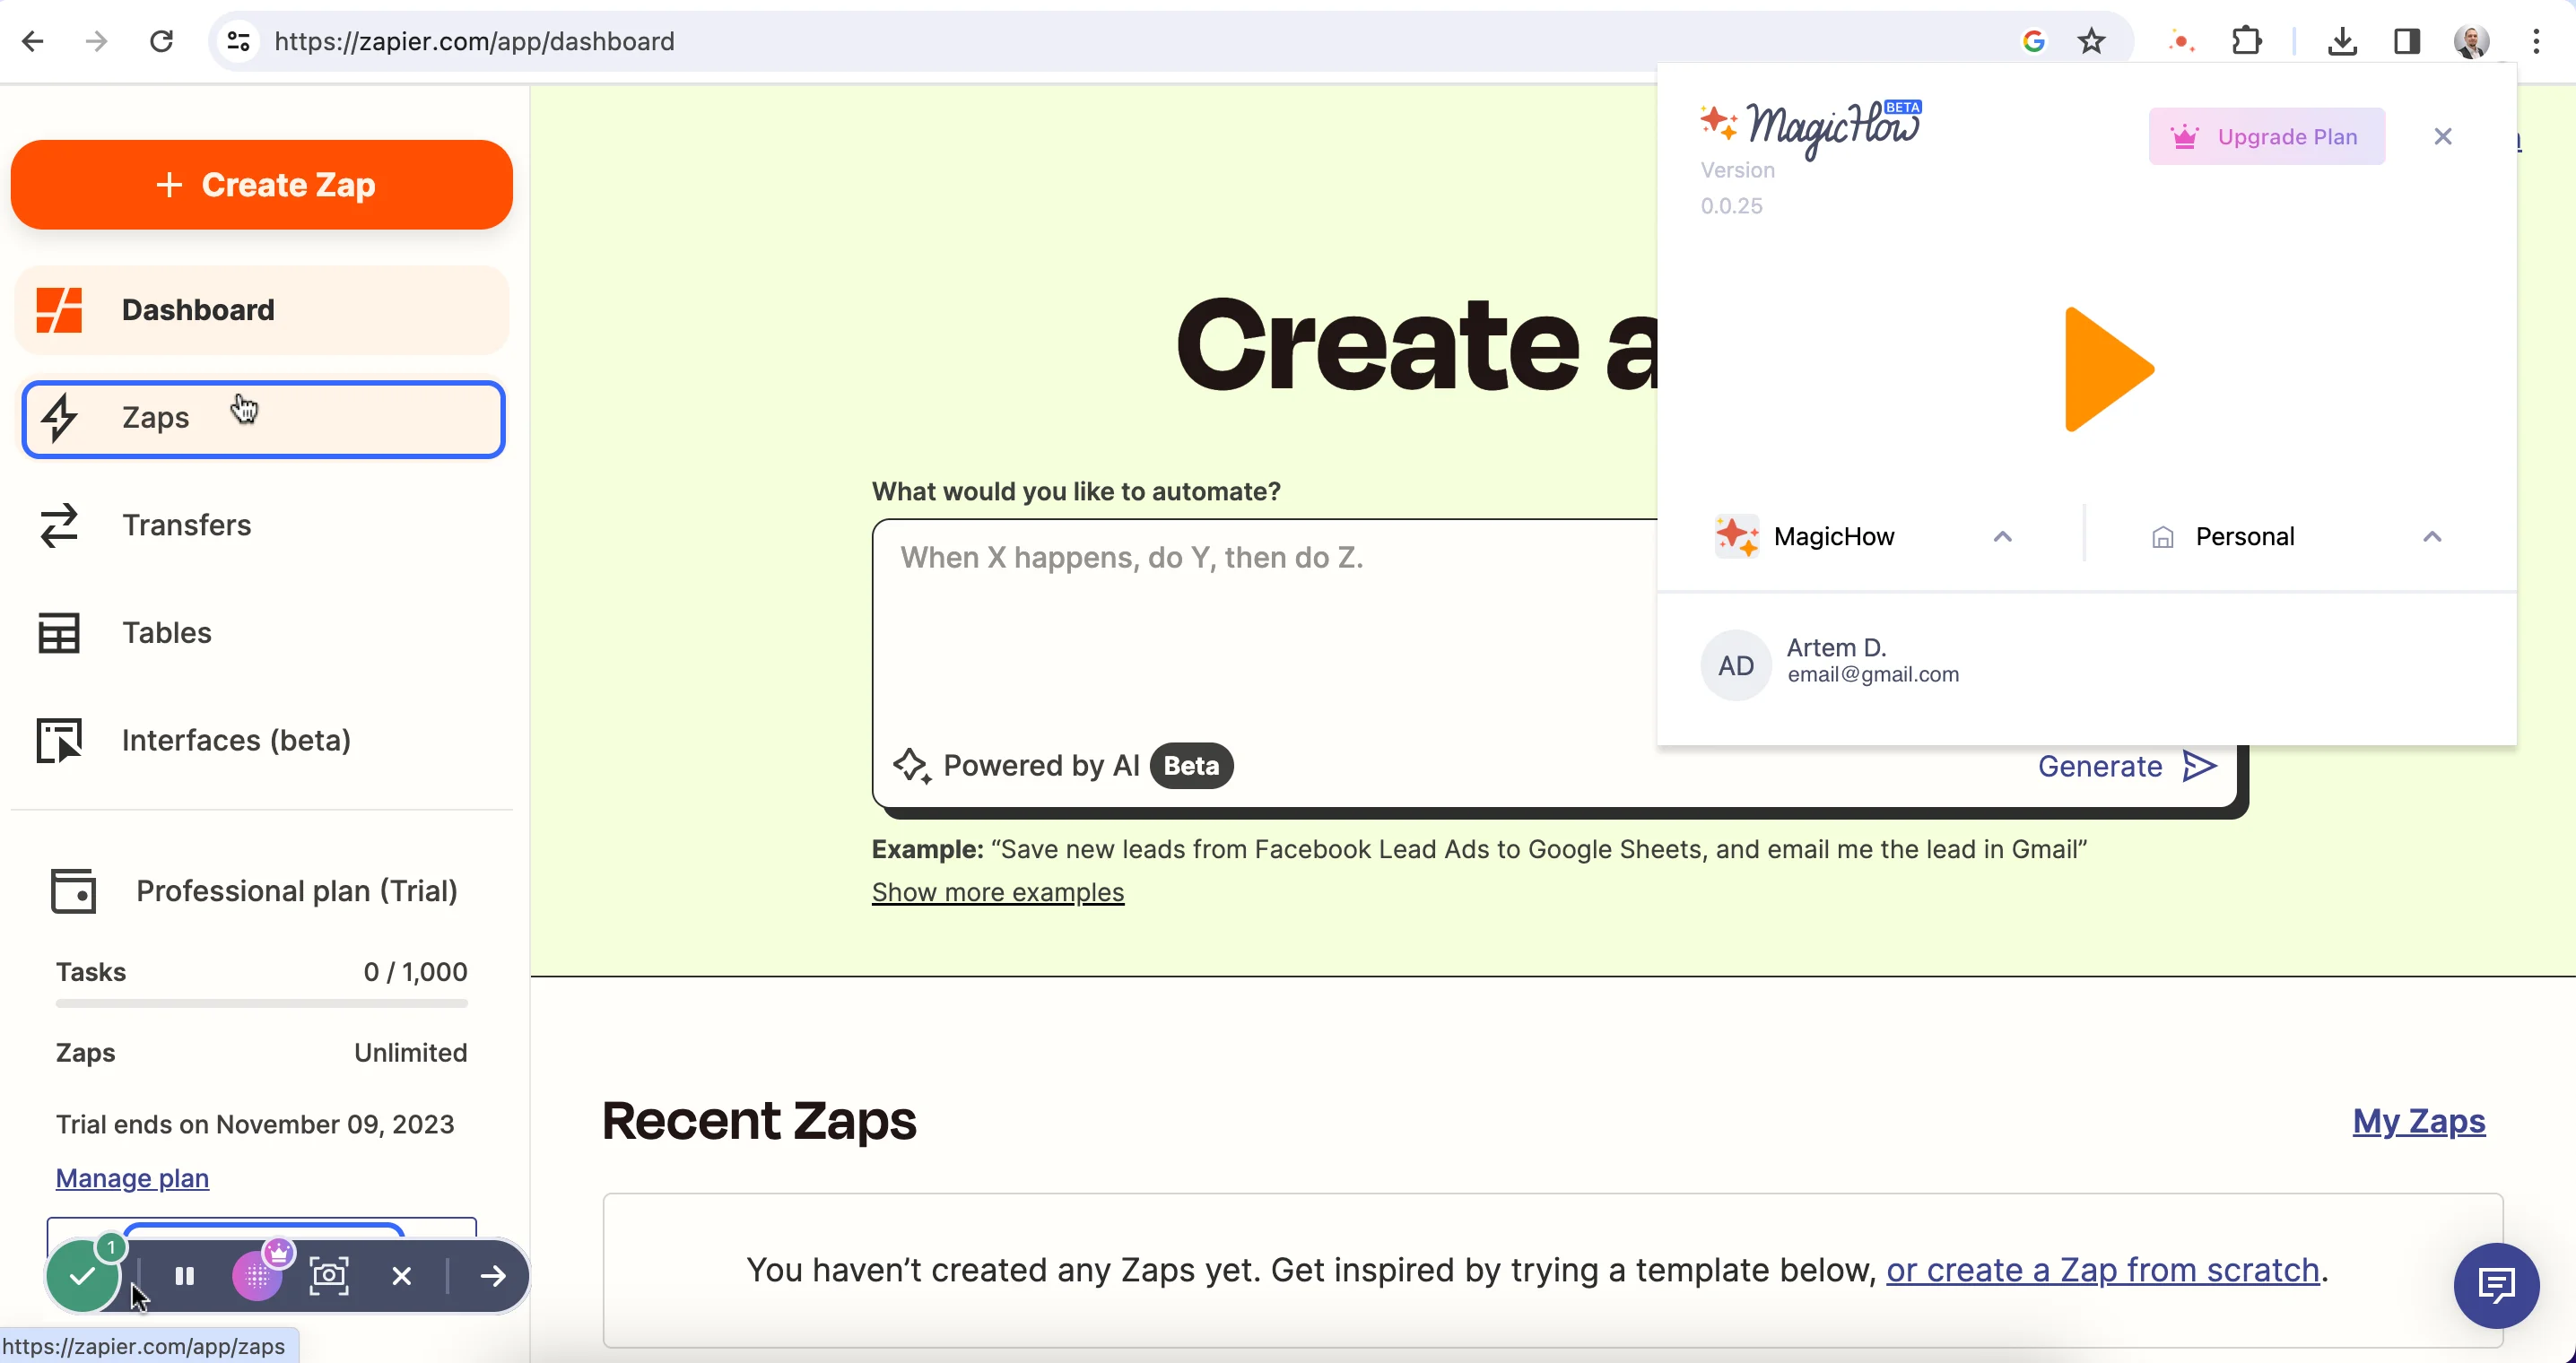The height and width of the screenshot is (1363, 2576).
Task: Switch to the Dashboard section
Action: click(x=198, y=310)
